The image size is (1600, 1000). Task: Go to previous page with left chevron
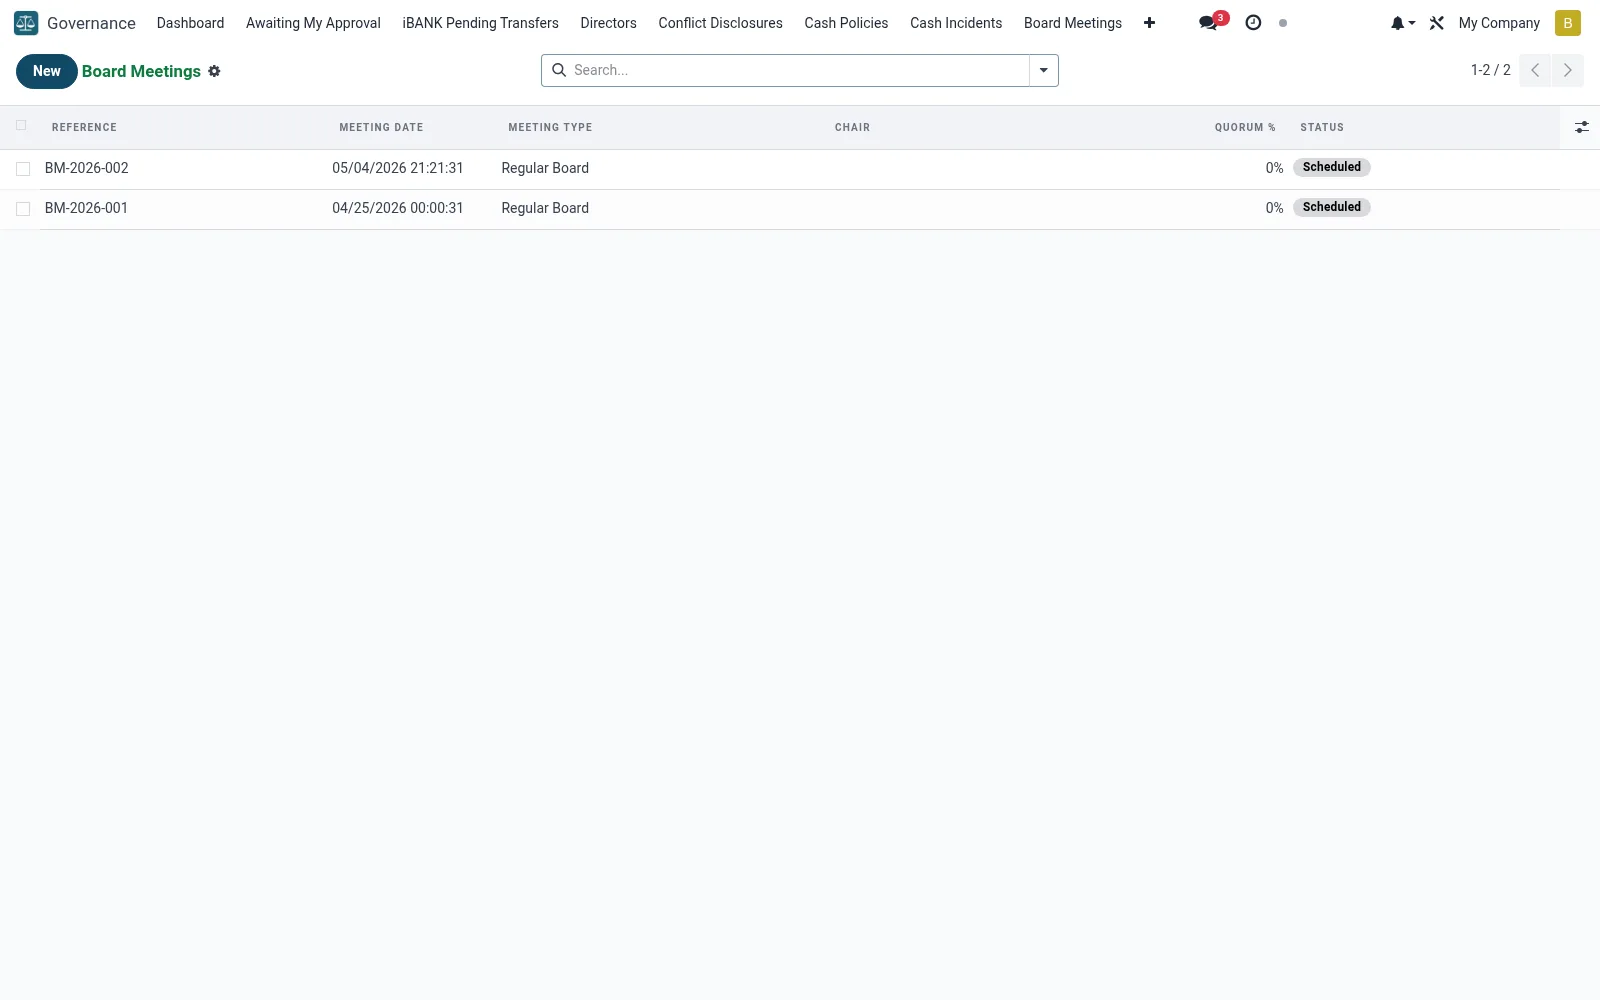[x=1535, y=70]
